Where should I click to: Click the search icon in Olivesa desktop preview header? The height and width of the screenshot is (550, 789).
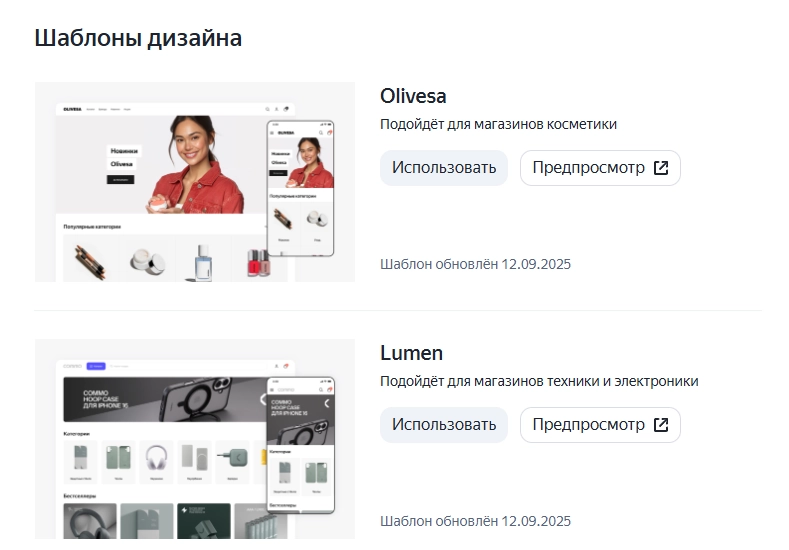coord(266,109)
